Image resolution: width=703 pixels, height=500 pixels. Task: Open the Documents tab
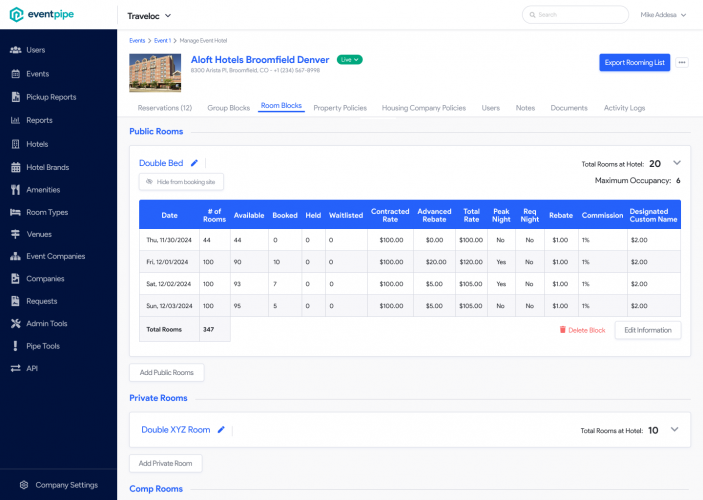pos(569,108)
